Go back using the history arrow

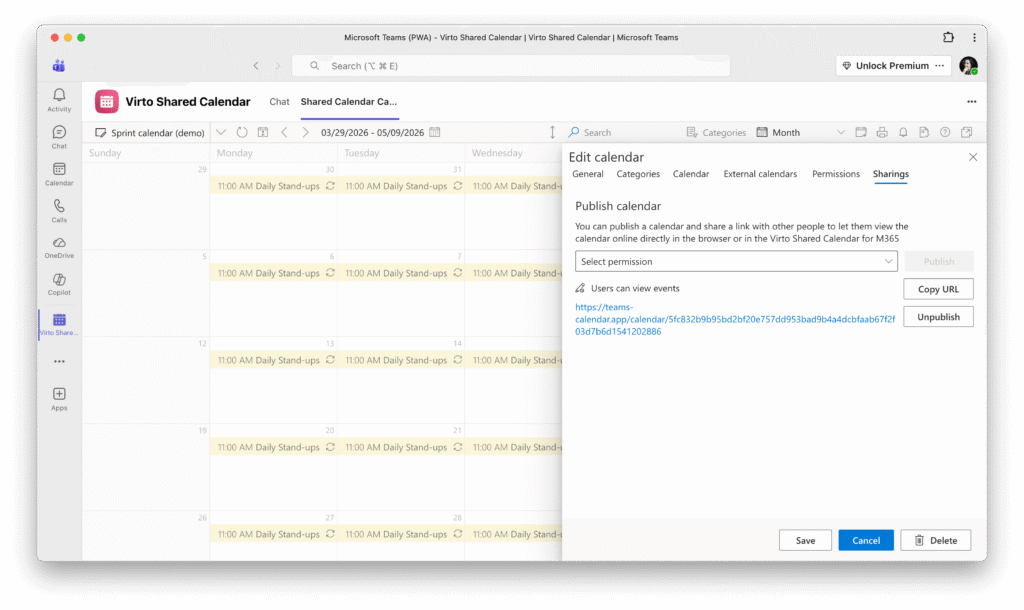click(x=256, y=65)
